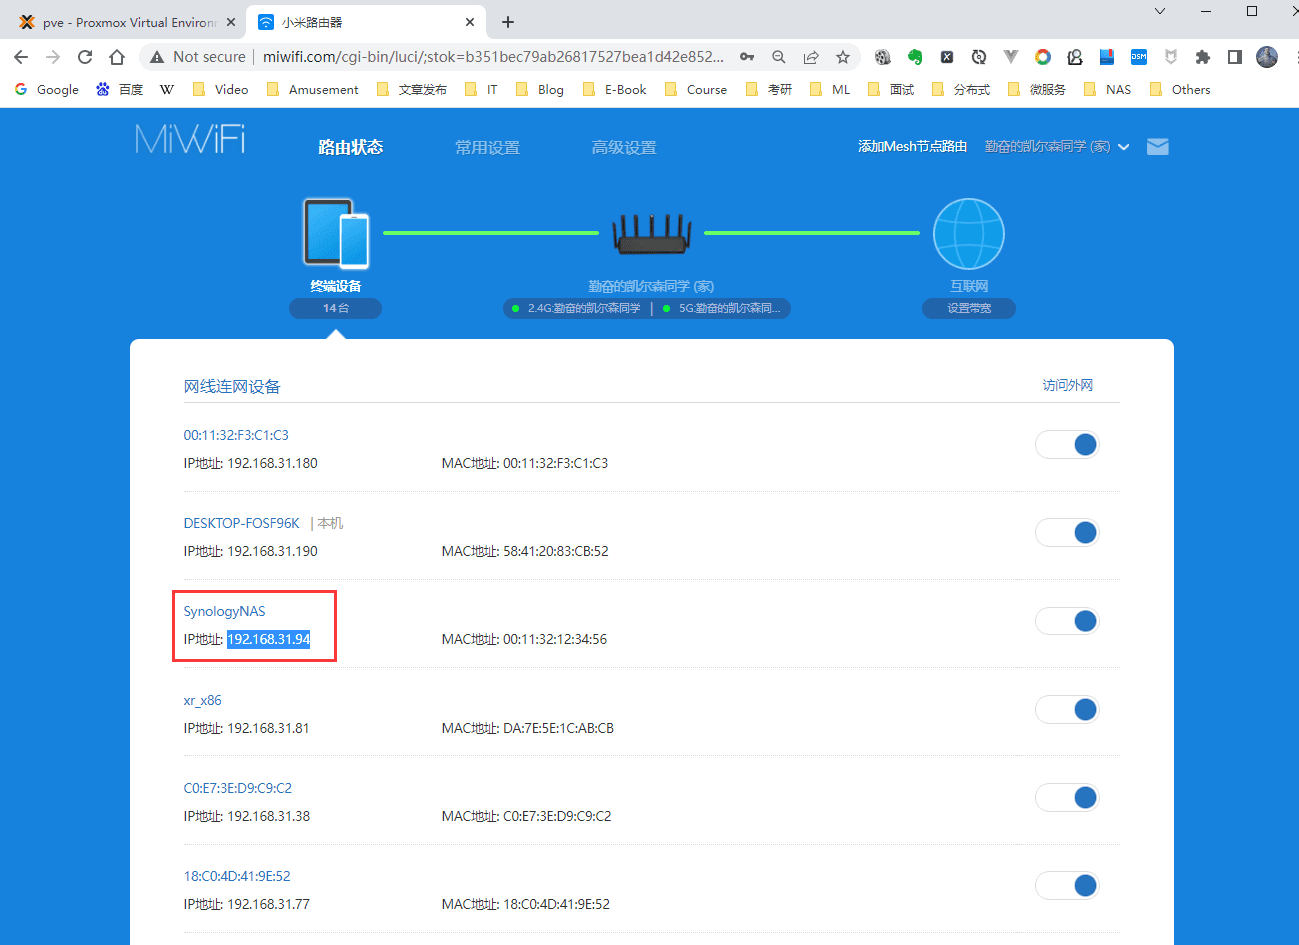This screenshot has width=1299, height=945.
Task: Click the Not secure warning icon
Action: 157,57
